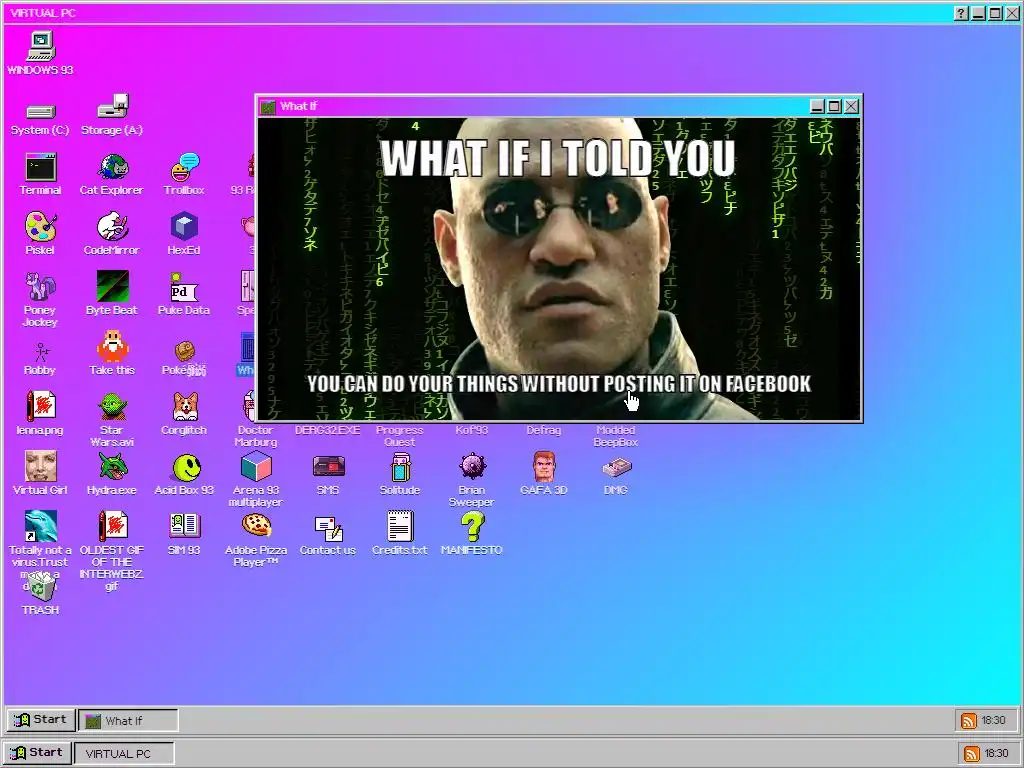Launch the Solitude game icon
Image resolution: width=1024 pixels, height=768 pixels.
coord(400,466)
